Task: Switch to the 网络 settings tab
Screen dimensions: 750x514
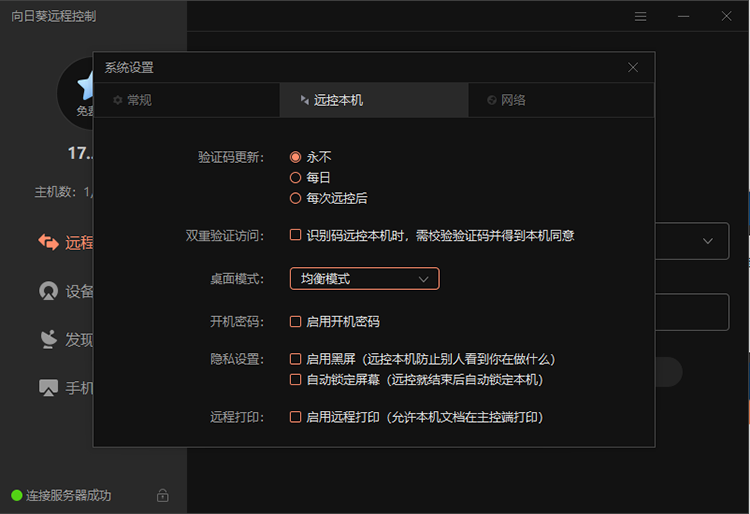Action: point(561,100)
